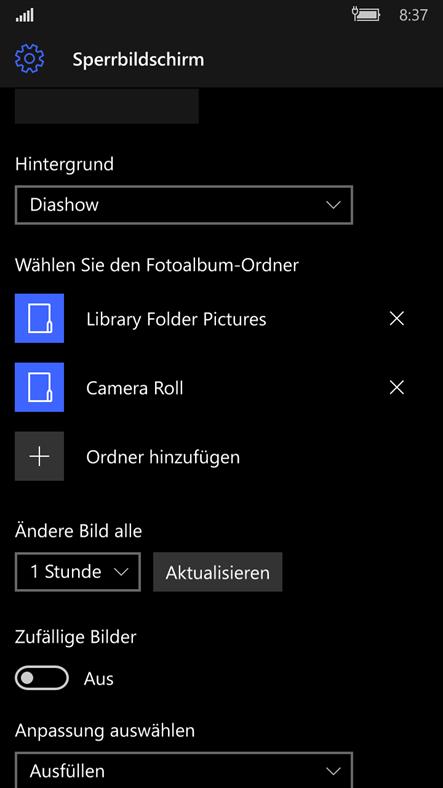Click the Aktualisieren button
This screenshot has height=788, width=443.
(x=217, y=572)
